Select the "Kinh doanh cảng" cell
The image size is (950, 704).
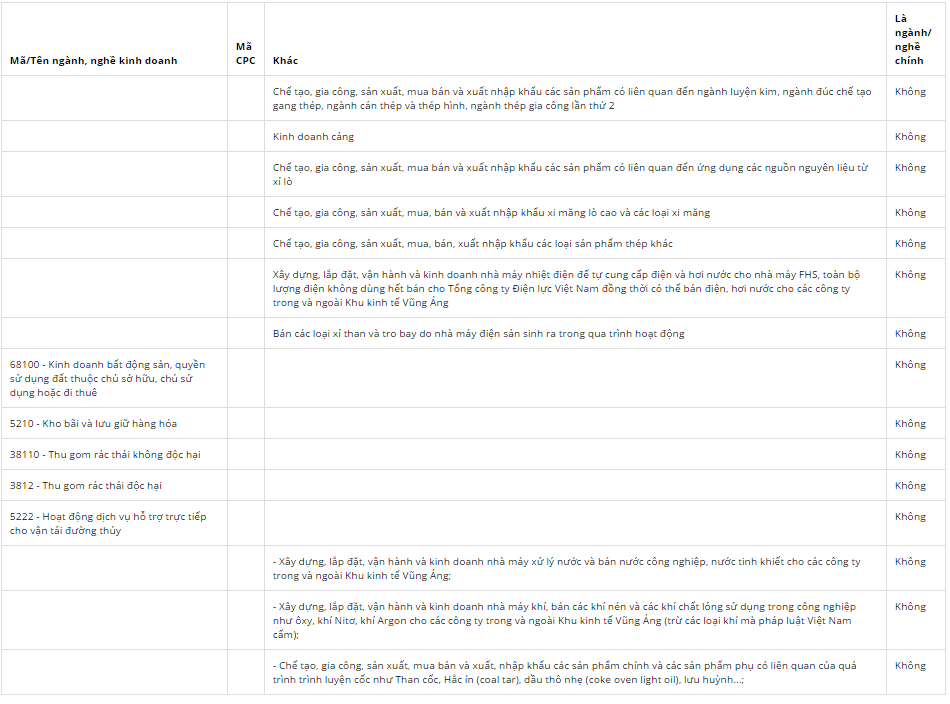(313, 136)
